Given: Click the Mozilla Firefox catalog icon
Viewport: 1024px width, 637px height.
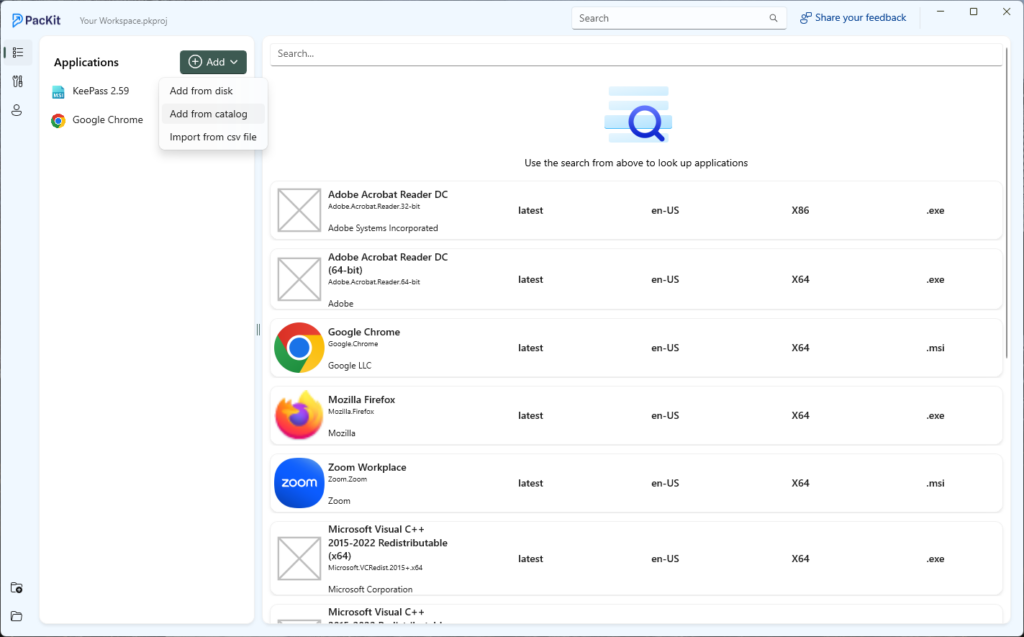Looking at the screenshot, I should click(x=299, y=416).
